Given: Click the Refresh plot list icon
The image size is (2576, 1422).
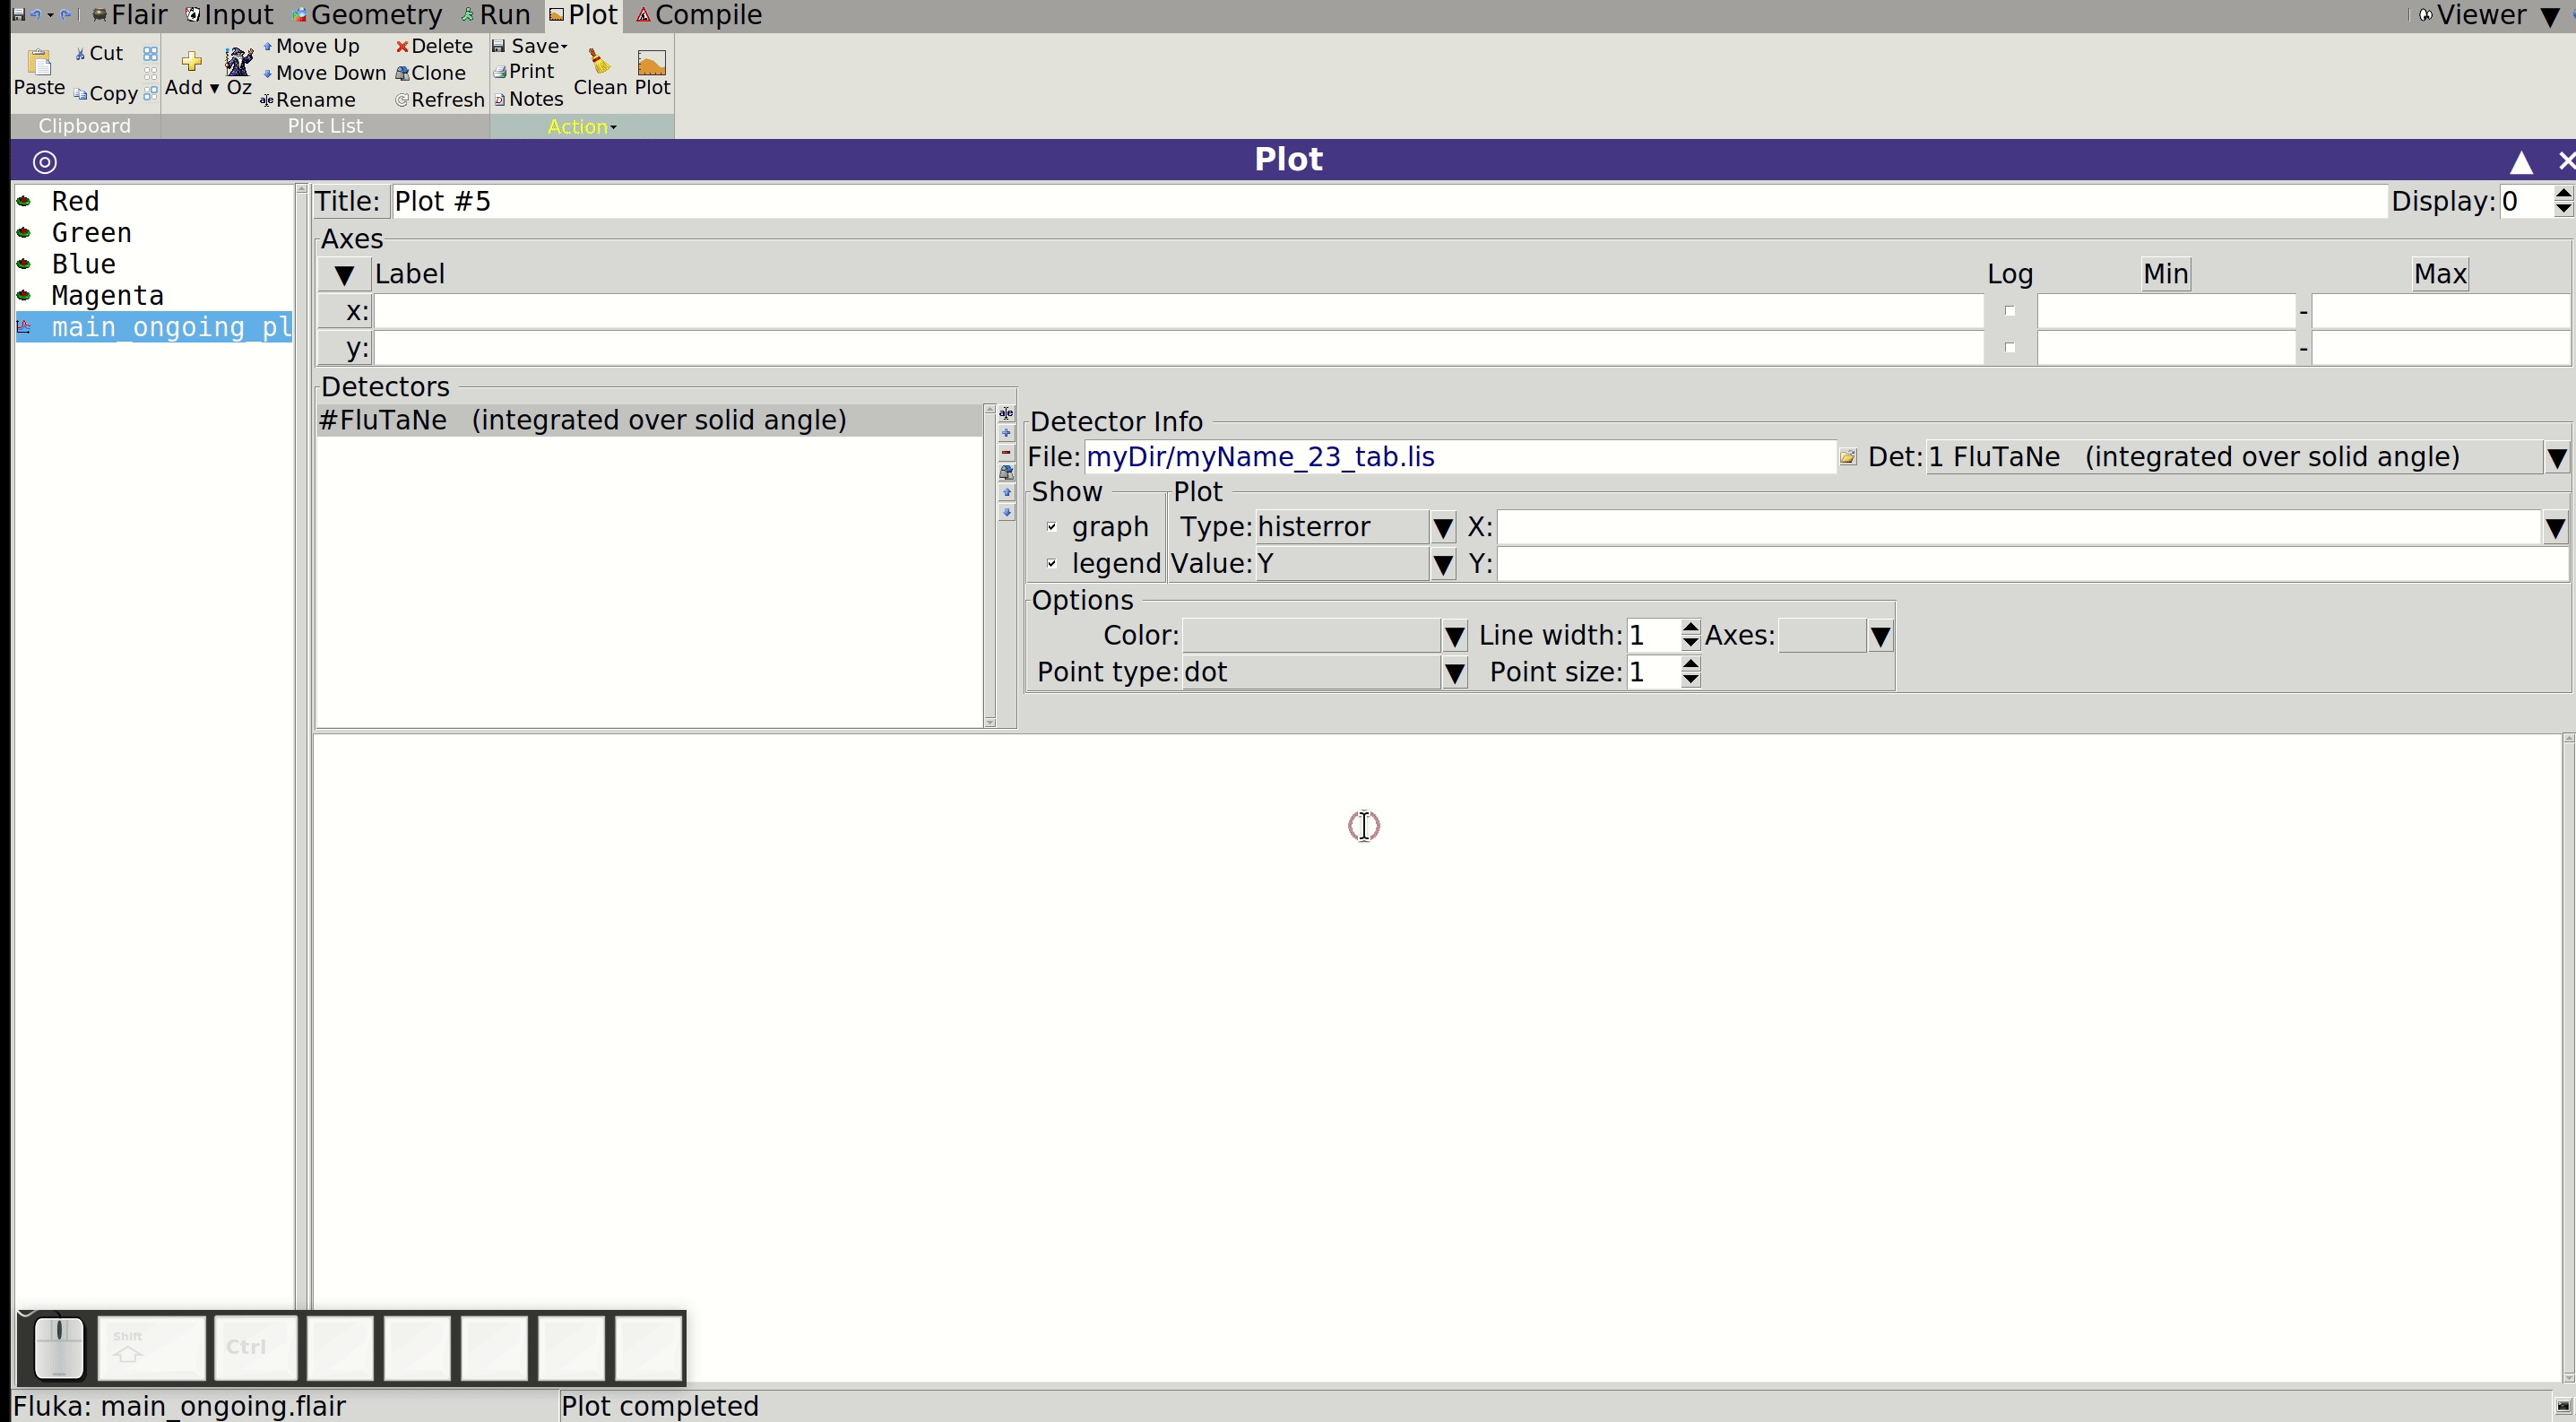Looking at the screenshot, I should [402, 100].
